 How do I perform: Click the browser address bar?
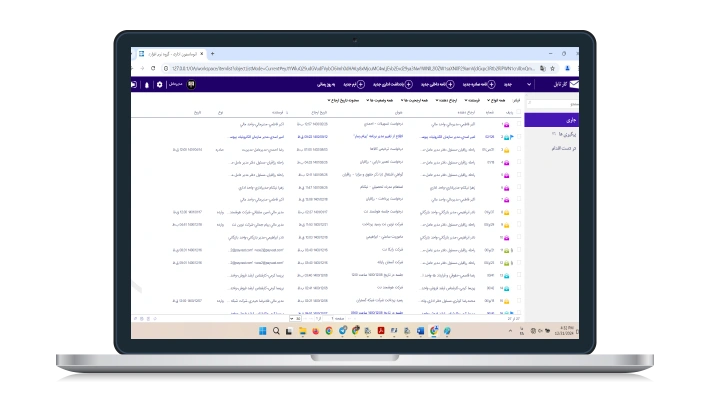(353, 68)
